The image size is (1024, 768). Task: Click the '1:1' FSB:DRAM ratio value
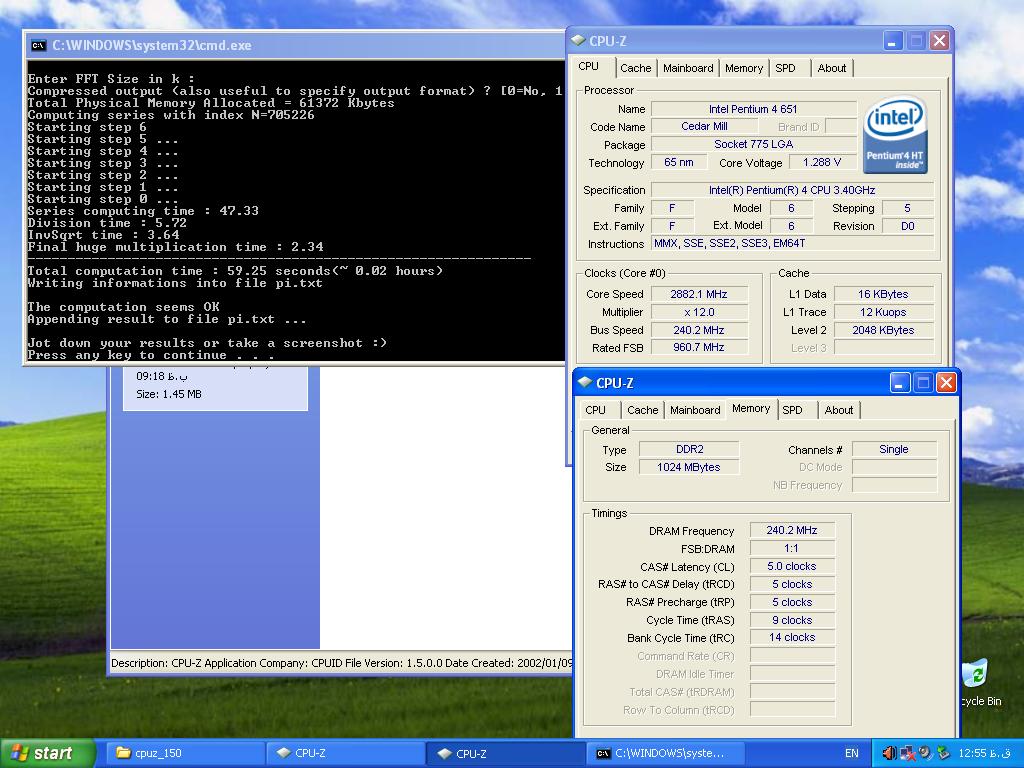coord(792,548)
